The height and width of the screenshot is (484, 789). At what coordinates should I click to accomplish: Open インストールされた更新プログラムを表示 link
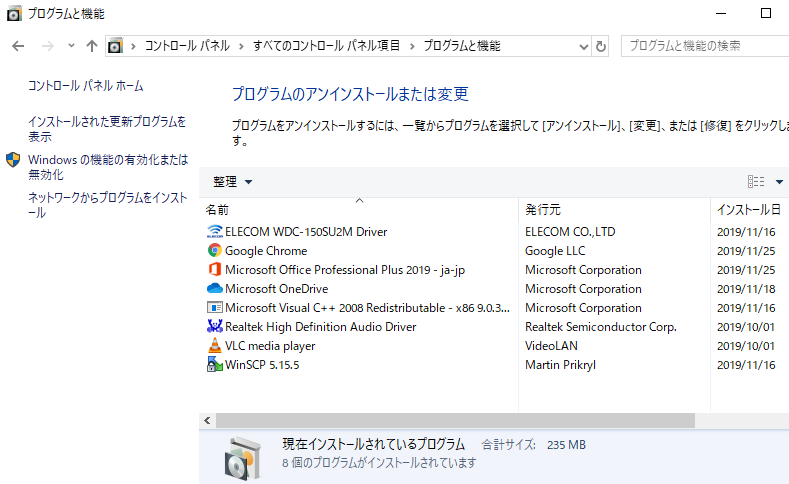point(107,129)
